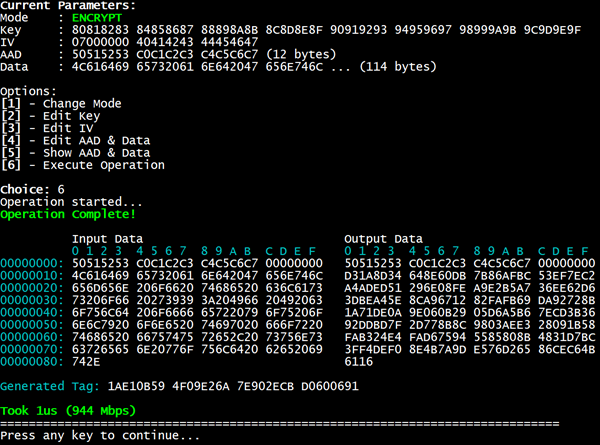
Task: Click the row offset 00000040
Action: coord(33,311)
